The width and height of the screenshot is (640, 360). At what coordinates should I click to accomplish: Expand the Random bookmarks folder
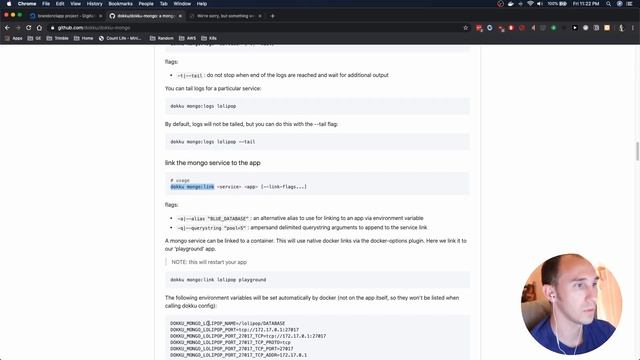coord(162,38)
